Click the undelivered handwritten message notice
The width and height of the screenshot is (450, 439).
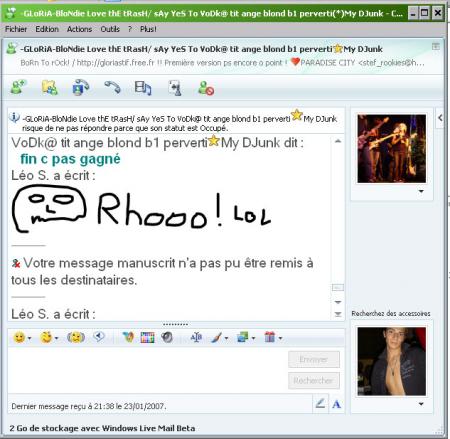pyautogui.click(x=162, y=271)
